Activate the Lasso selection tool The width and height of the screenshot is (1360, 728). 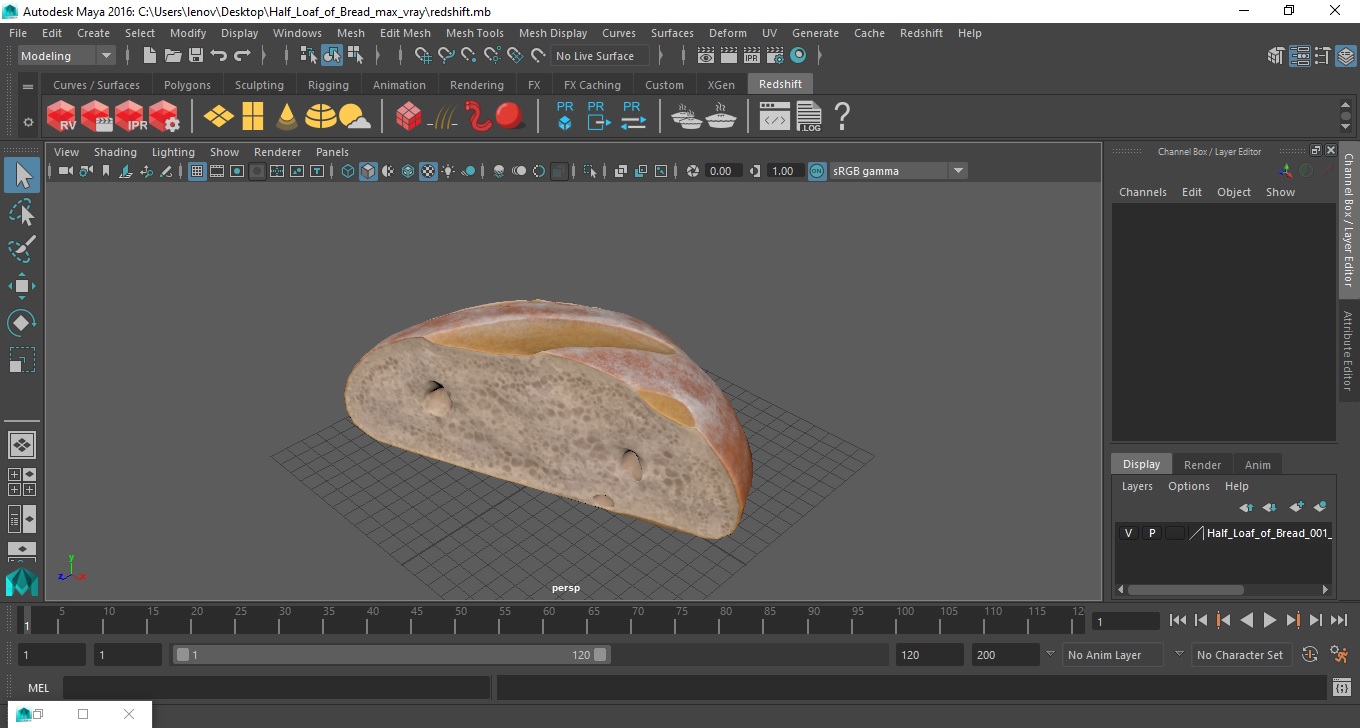(22, 212)
